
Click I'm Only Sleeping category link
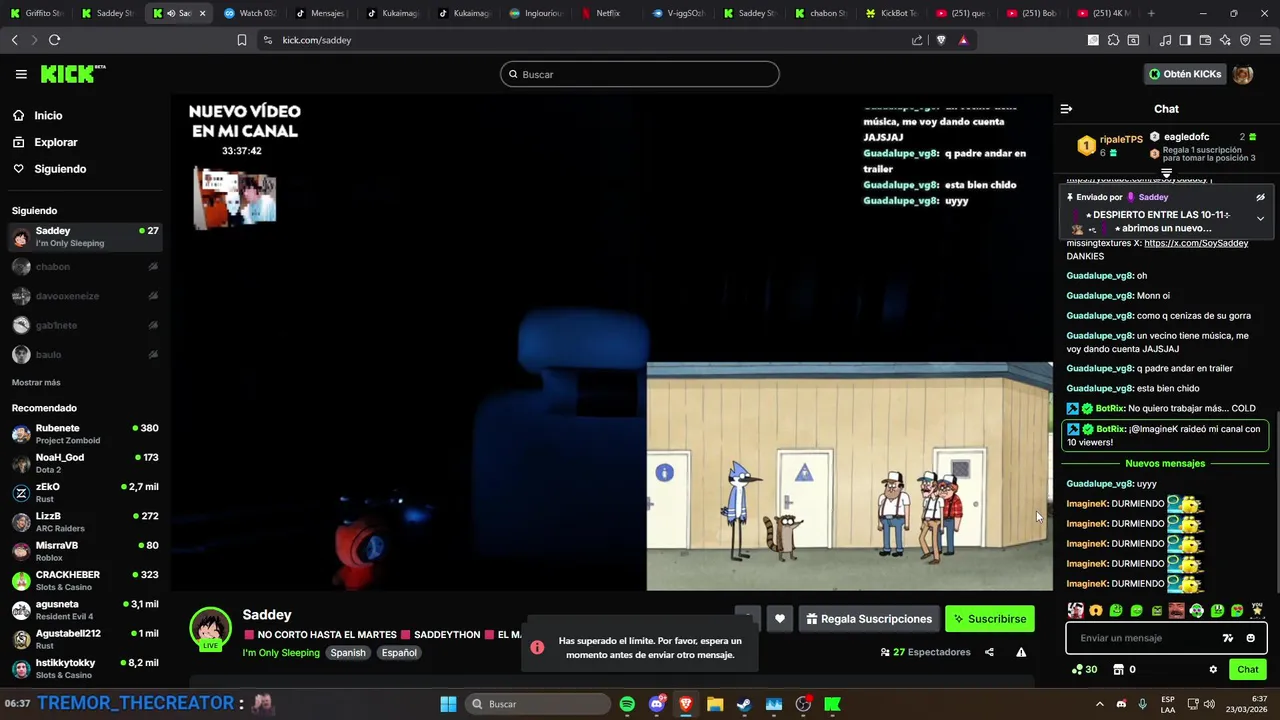click(x=281, y=653)
